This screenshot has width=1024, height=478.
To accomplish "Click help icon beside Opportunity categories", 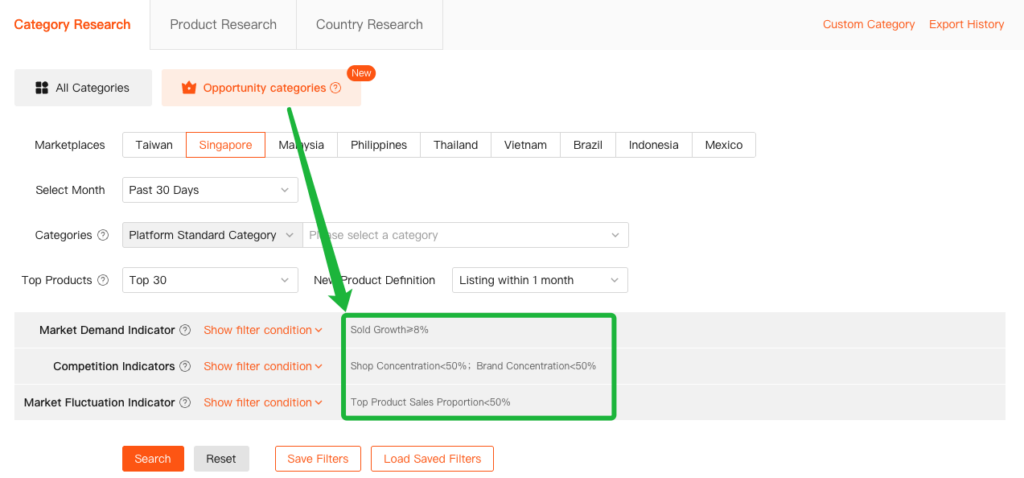I will click(336, 88).
